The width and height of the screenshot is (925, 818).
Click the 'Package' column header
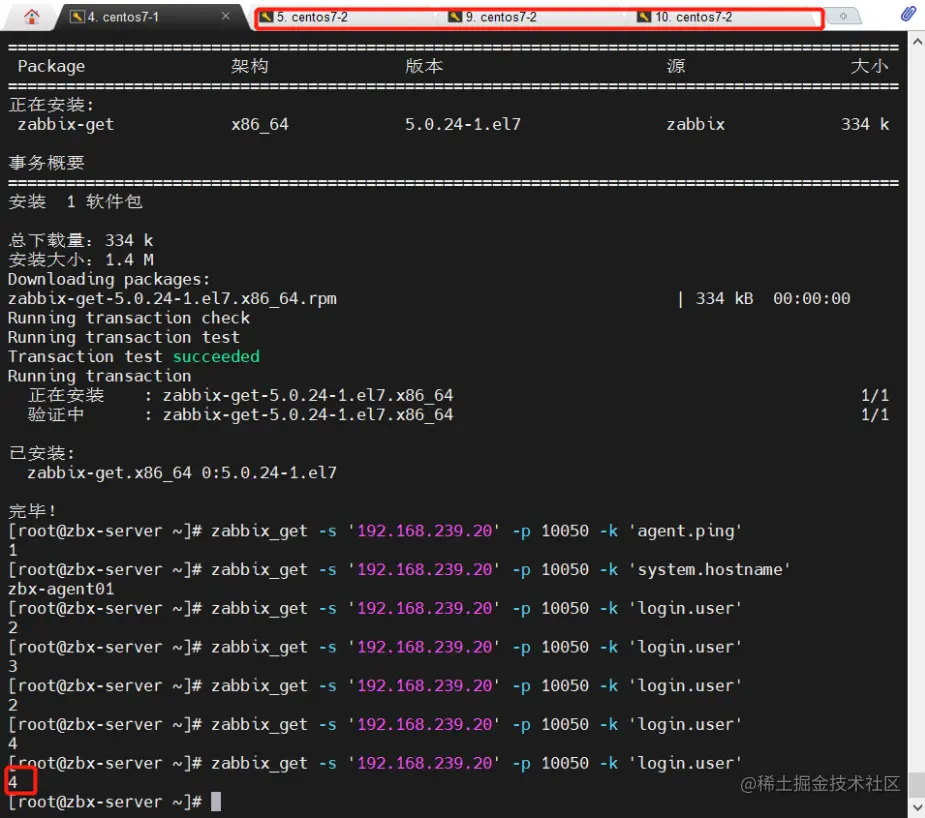(51, 66)
